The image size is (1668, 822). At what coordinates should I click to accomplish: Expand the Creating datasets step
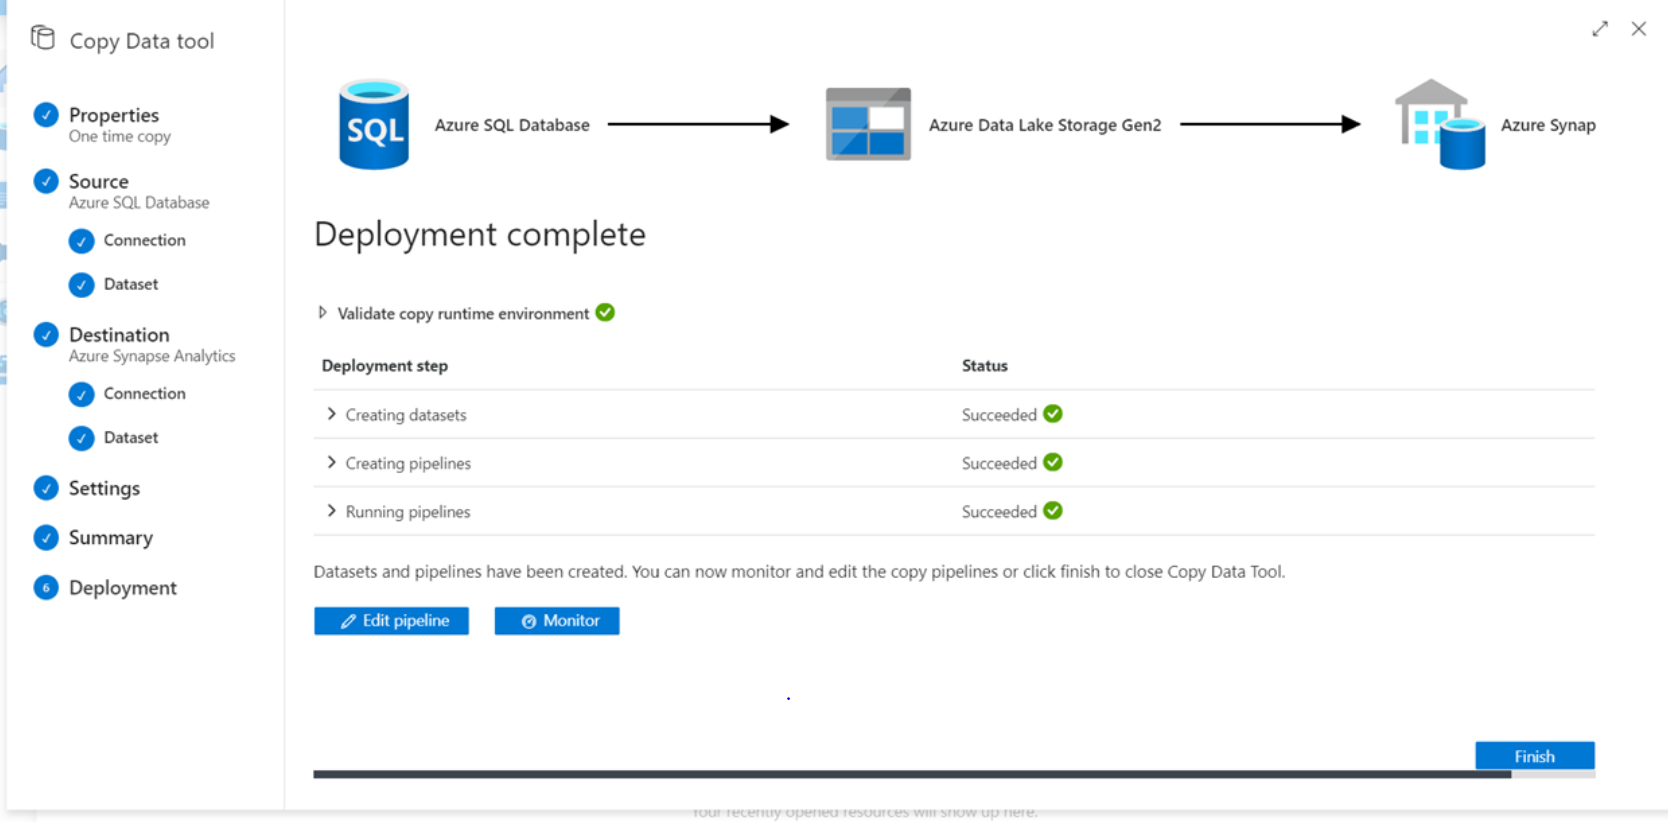coord(331,414)
